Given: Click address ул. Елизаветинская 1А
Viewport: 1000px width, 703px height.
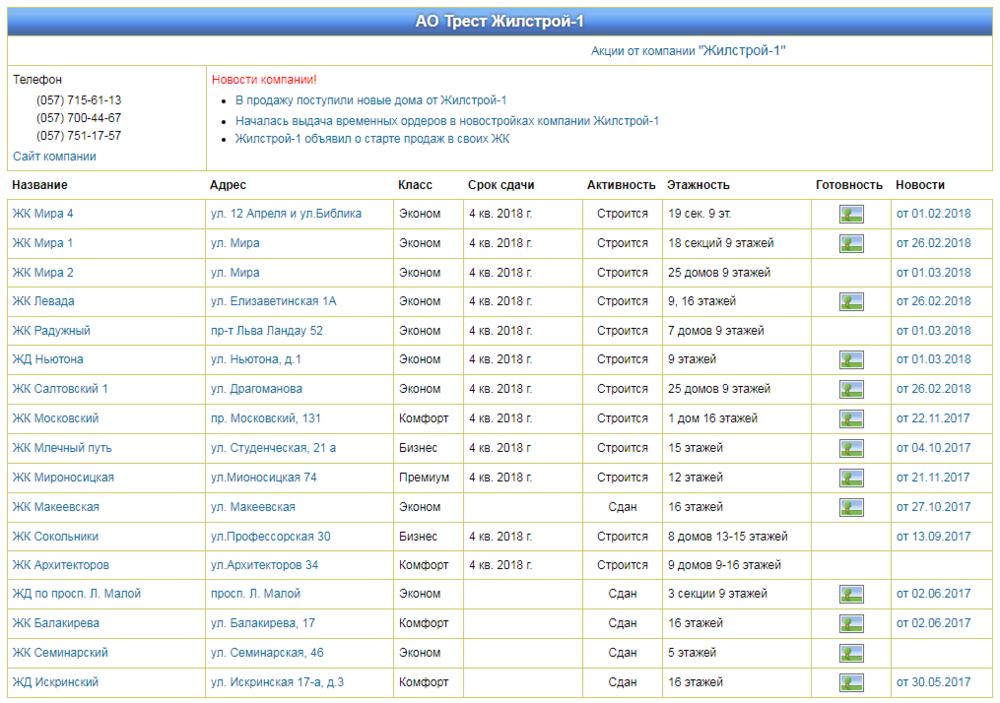Looking at the screenshot, I should coord(274,301).
